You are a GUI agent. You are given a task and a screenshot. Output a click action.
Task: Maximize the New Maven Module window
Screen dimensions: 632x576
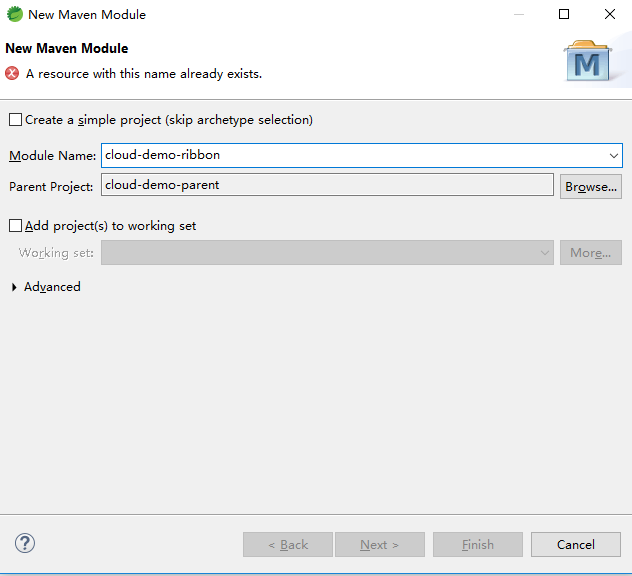pyautogui.click(x=564, y=15)
